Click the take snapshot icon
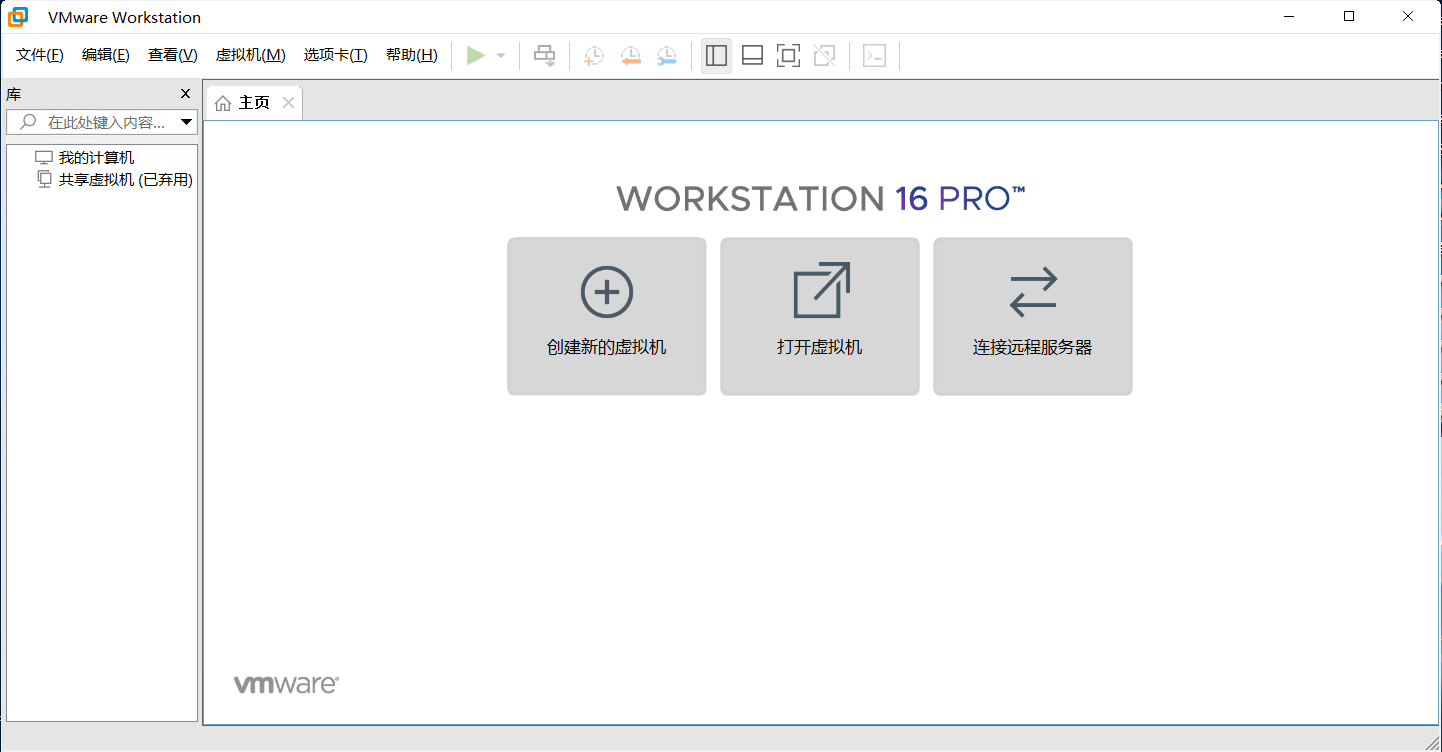The height and width of the screenshot is (752, 1442). [594, 56]
